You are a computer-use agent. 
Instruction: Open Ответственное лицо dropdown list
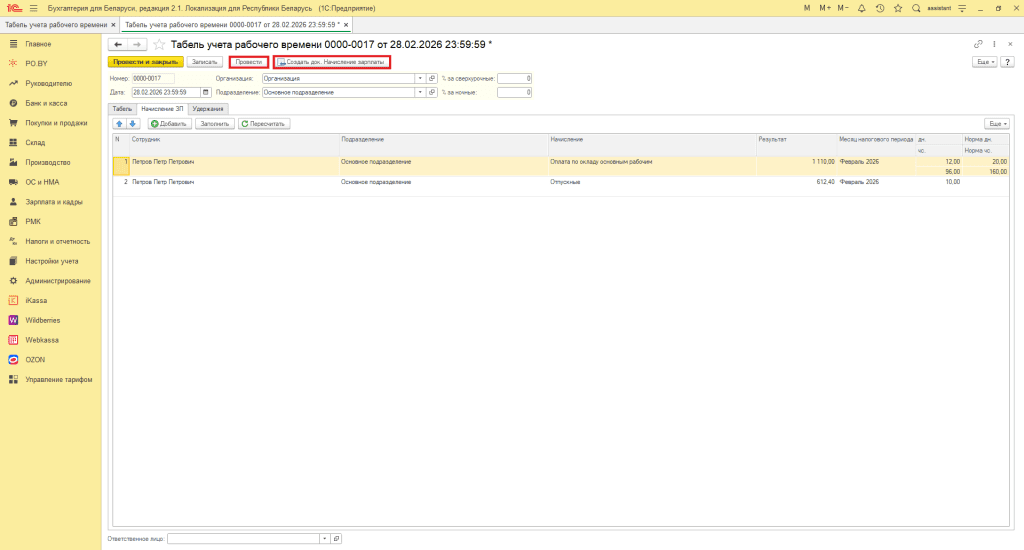point(324,539)
